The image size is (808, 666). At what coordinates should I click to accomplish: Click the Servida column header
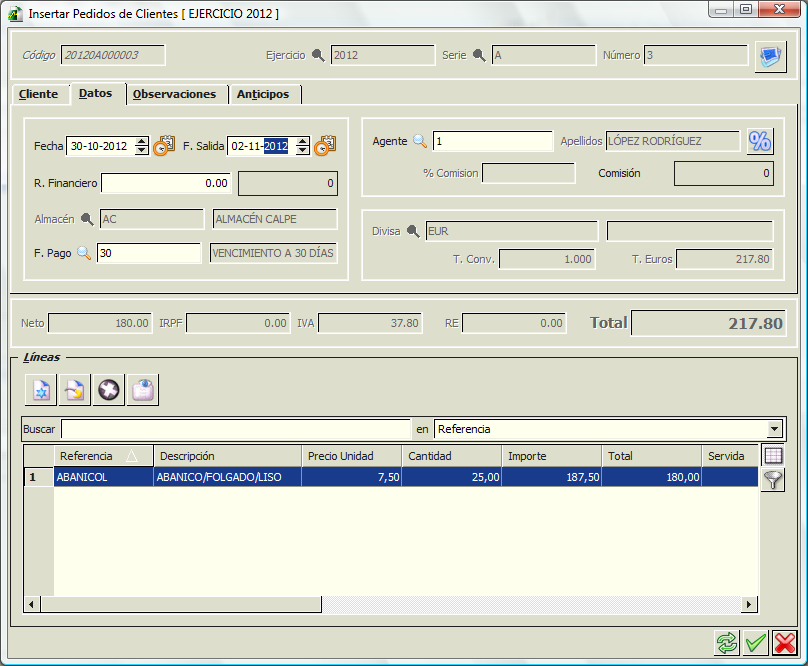click(x=730, y=456)
